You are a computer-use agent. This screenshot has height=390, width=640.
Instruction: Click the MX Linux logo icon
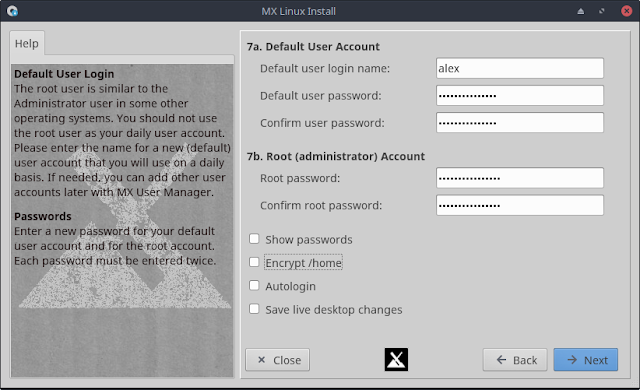pyautogui.click(x=396, y=359)
